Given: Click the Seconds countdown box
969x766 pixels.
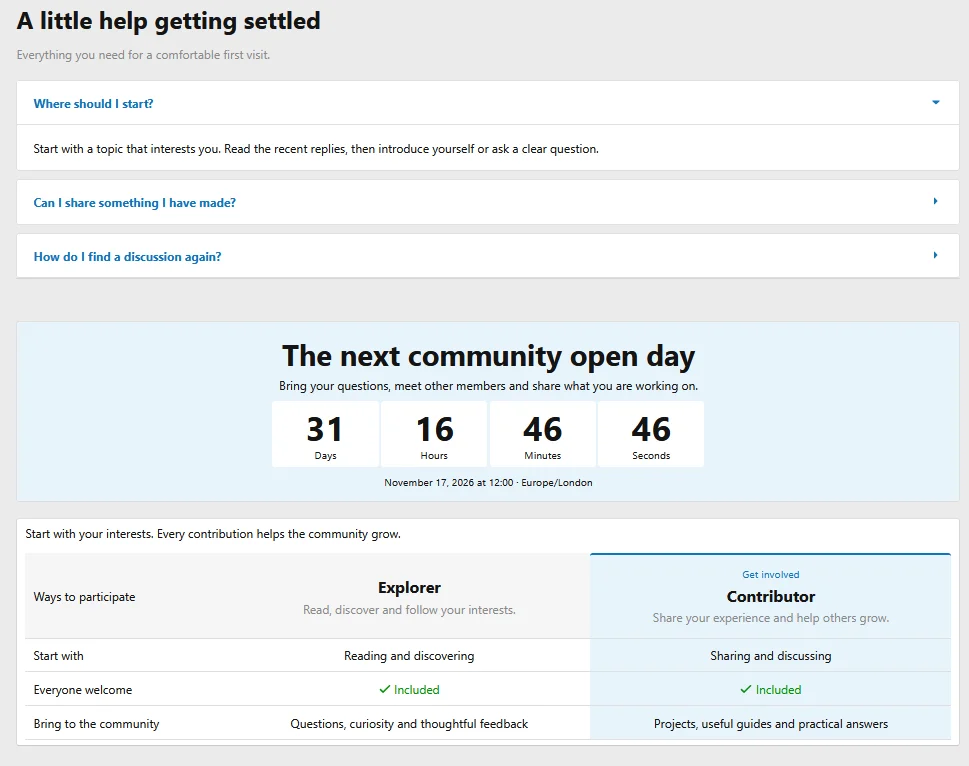Looking at the screenshot, I should point(651,434).
